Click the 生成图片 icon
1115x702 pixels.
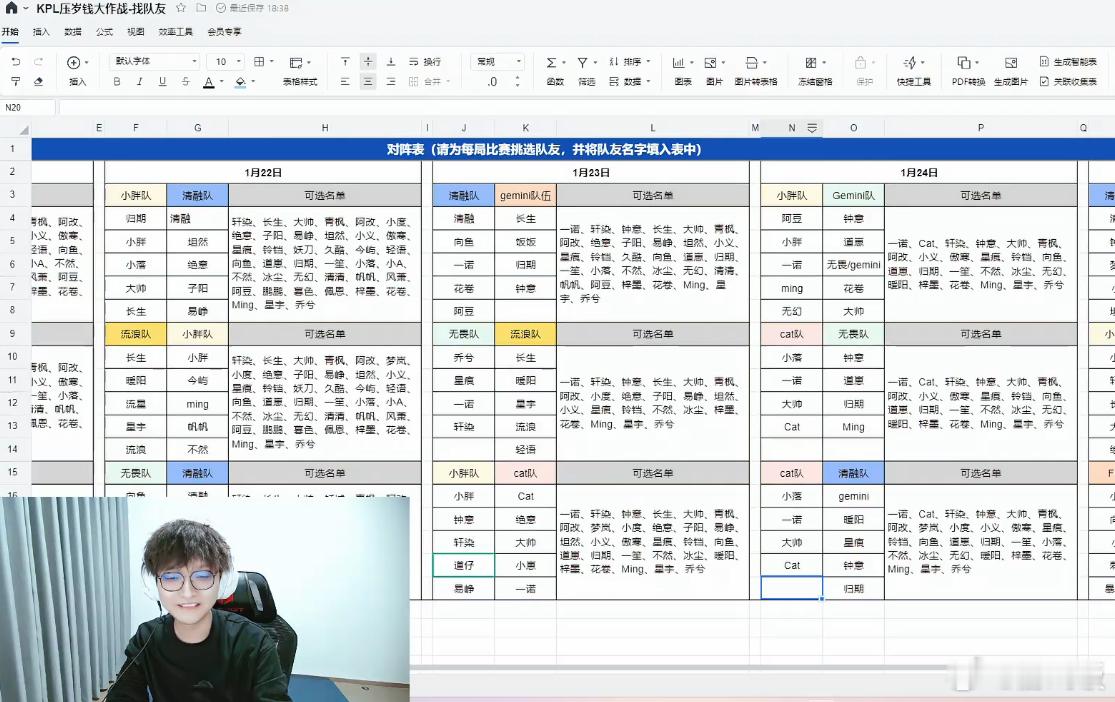coord(1010,63)
